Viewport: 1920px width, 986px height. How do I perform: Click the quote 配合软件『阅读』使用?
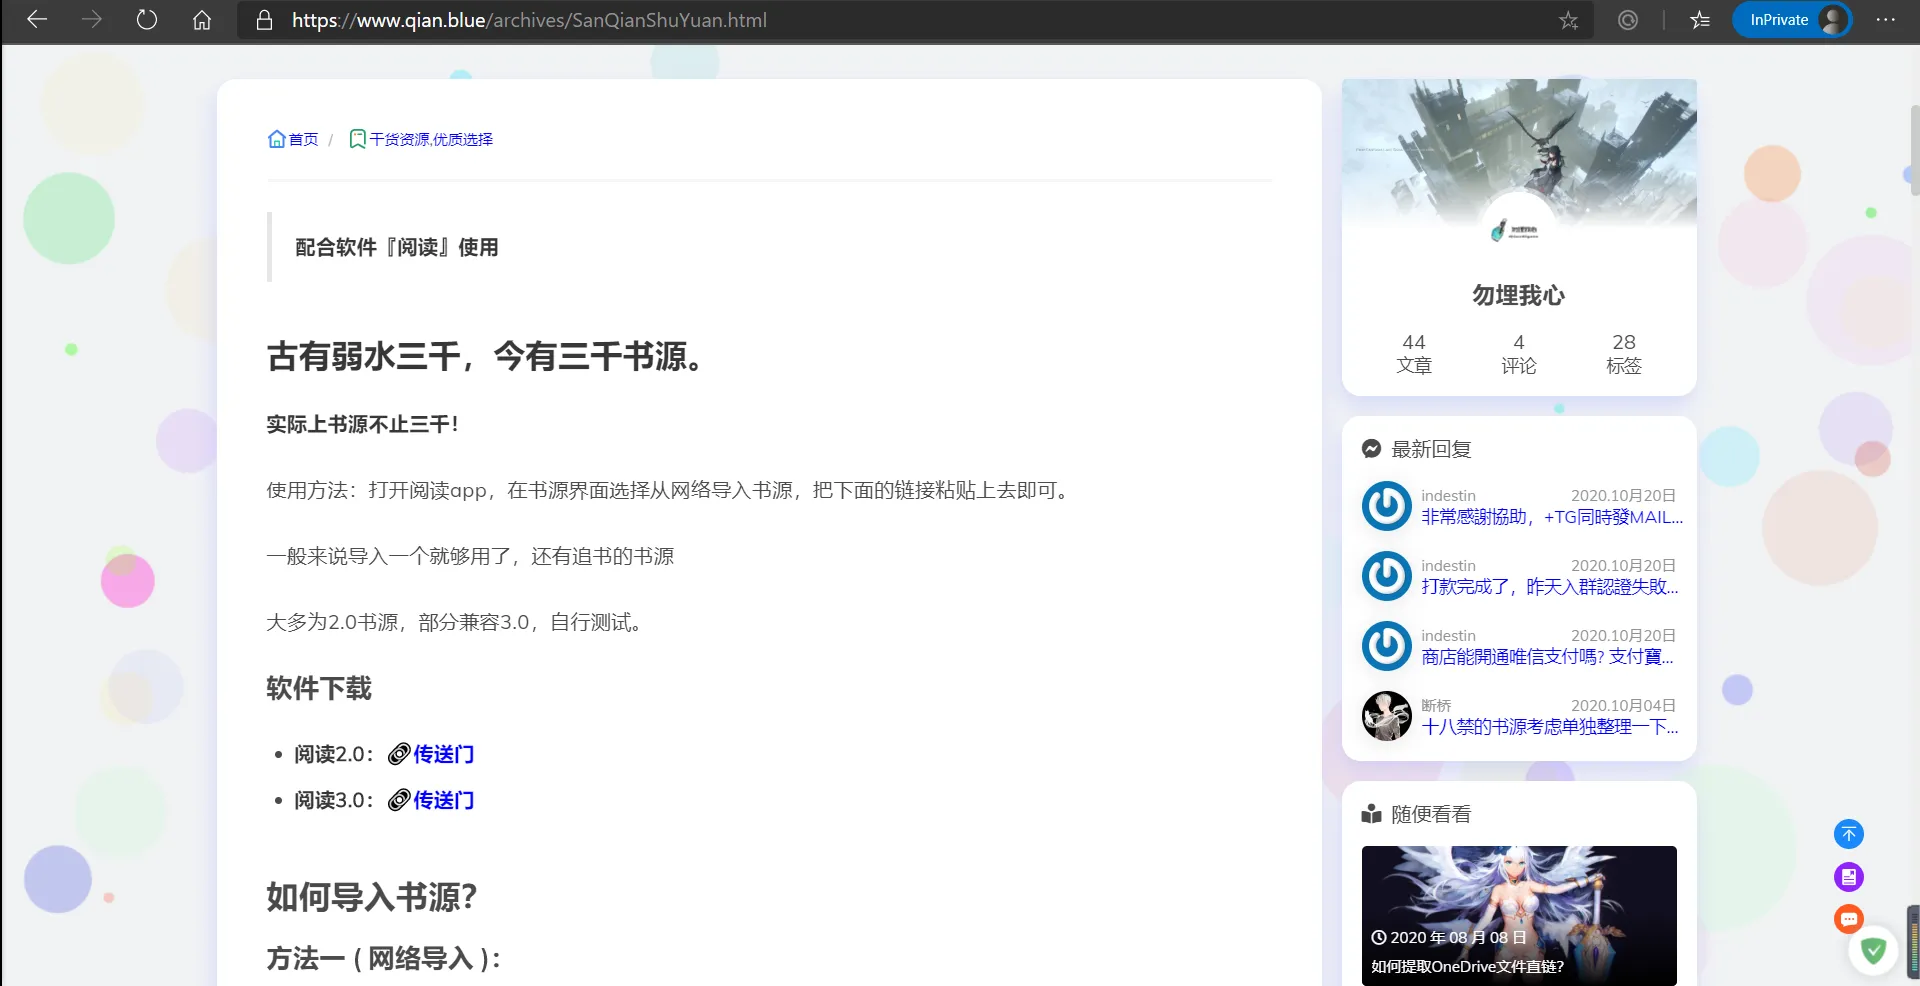click(397, 247)
